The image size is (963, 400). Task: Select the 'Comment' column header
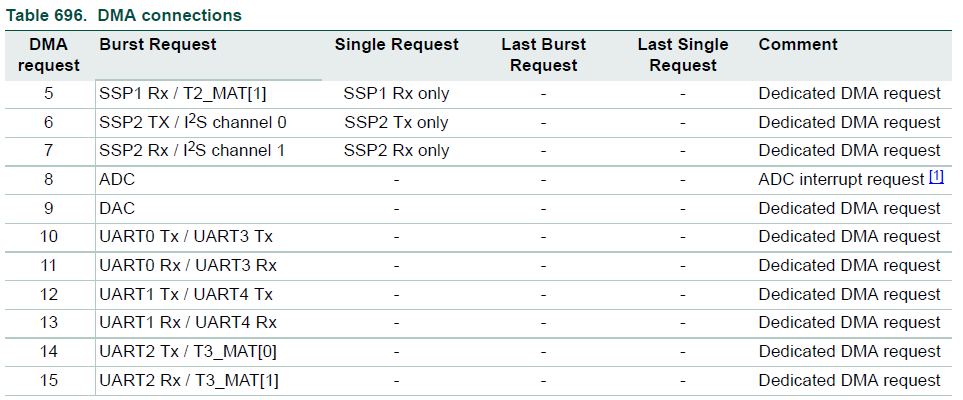798,45
